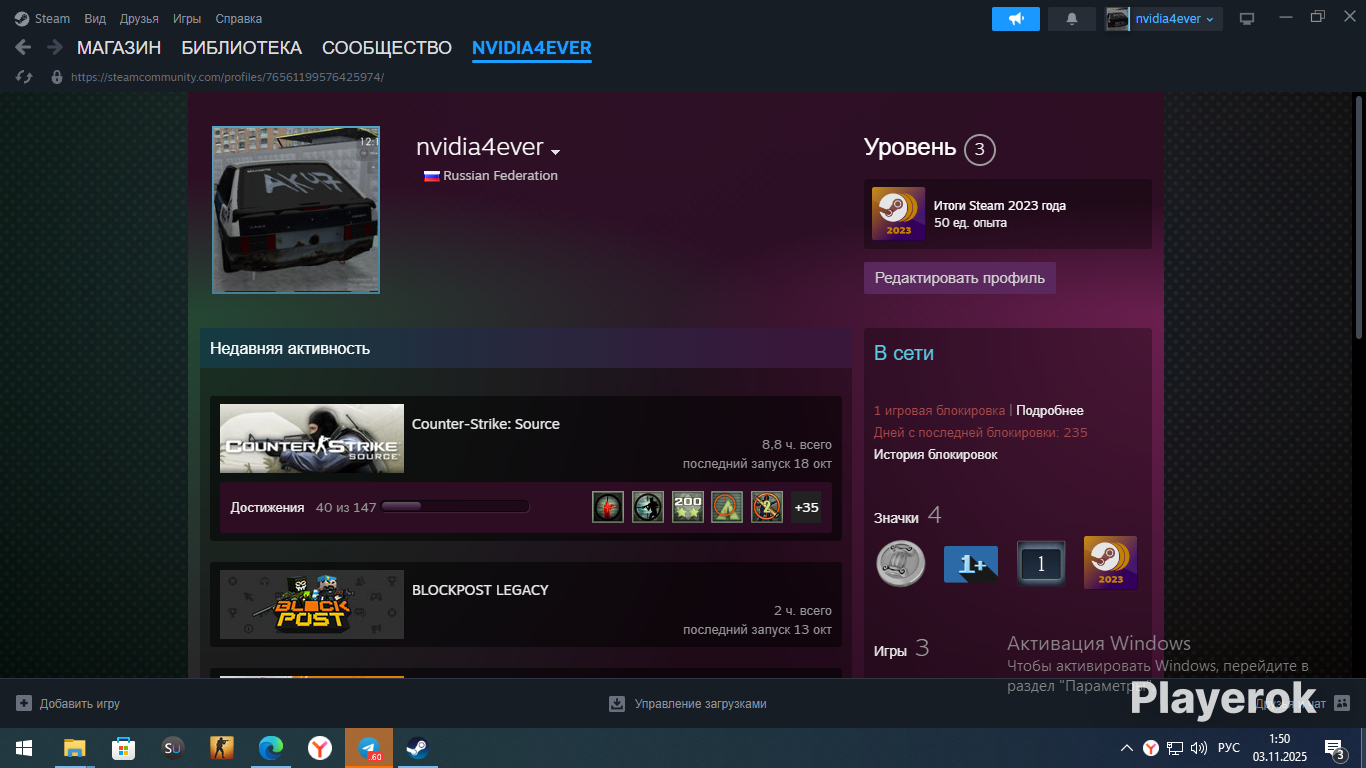Screen dimensions: 1366x768
Task: Open the Windows notification center
Action: coord(1335,748)
